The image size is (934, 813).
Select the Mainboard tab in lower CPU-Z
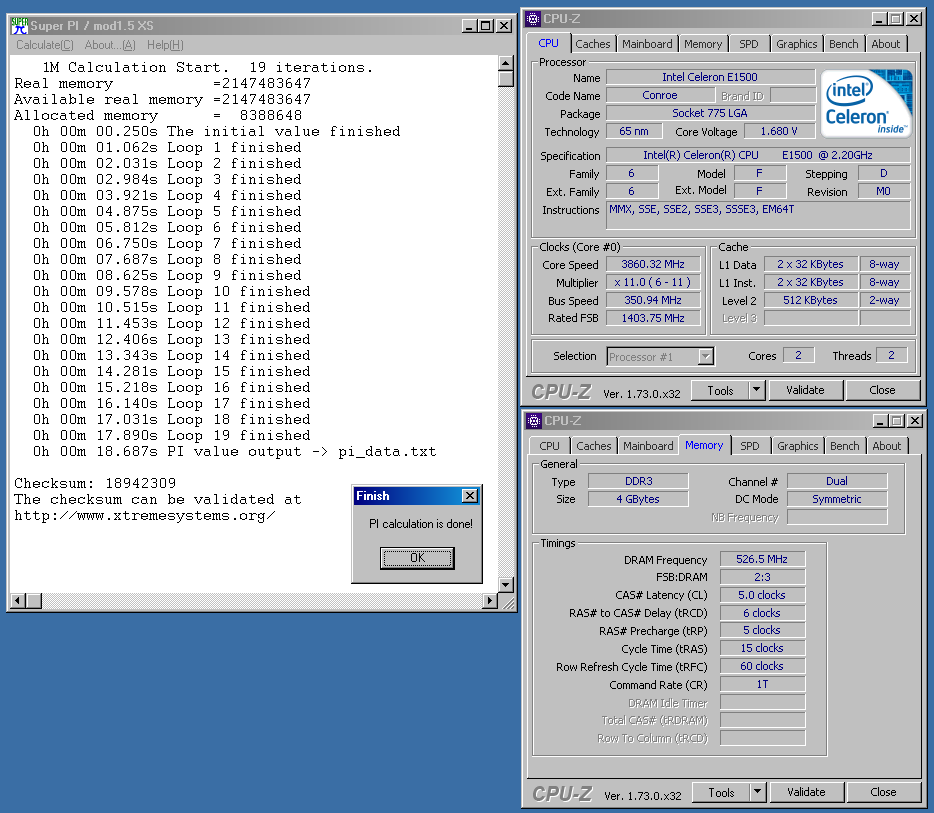[x=648, y=446]
